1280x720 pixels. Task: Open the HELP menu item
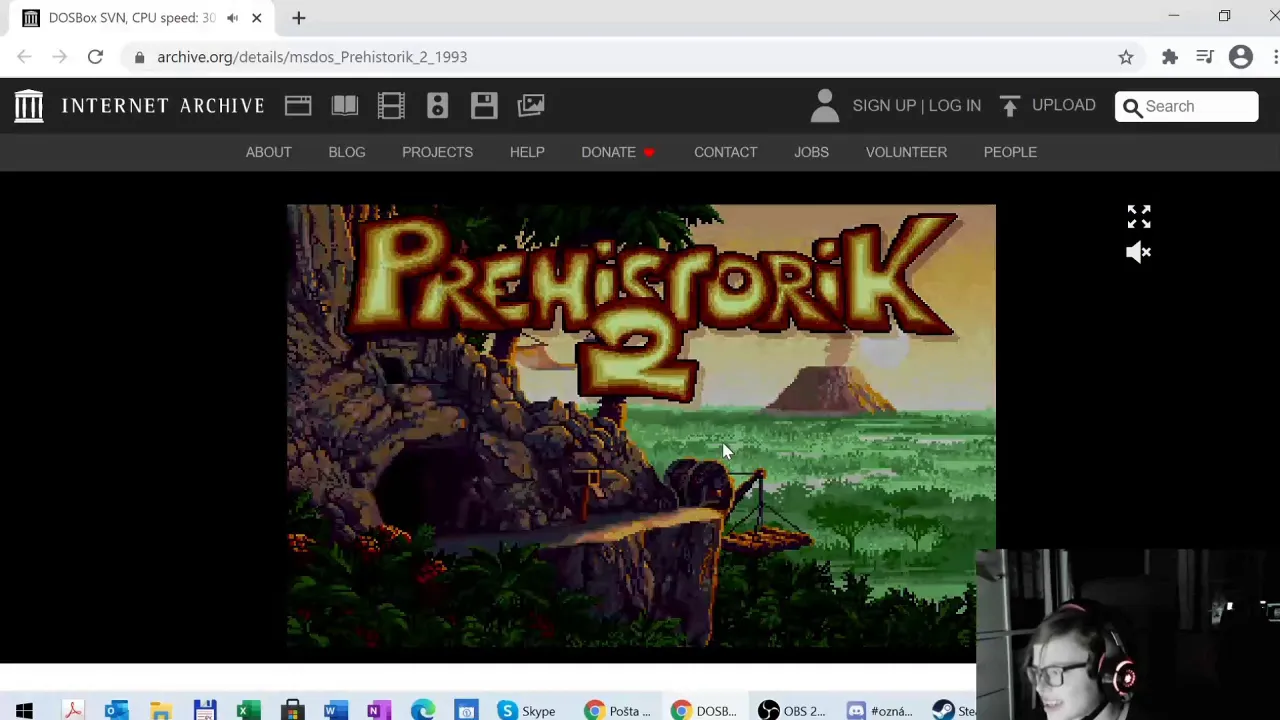(527, 152)
